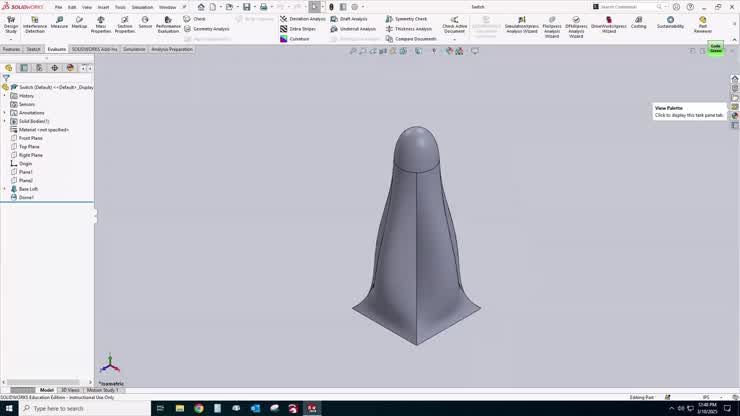Switch to the Sketch ribbon tab
Image resolution: width=740 pixels, height=416 pixels.
click(x=34, y=49)
